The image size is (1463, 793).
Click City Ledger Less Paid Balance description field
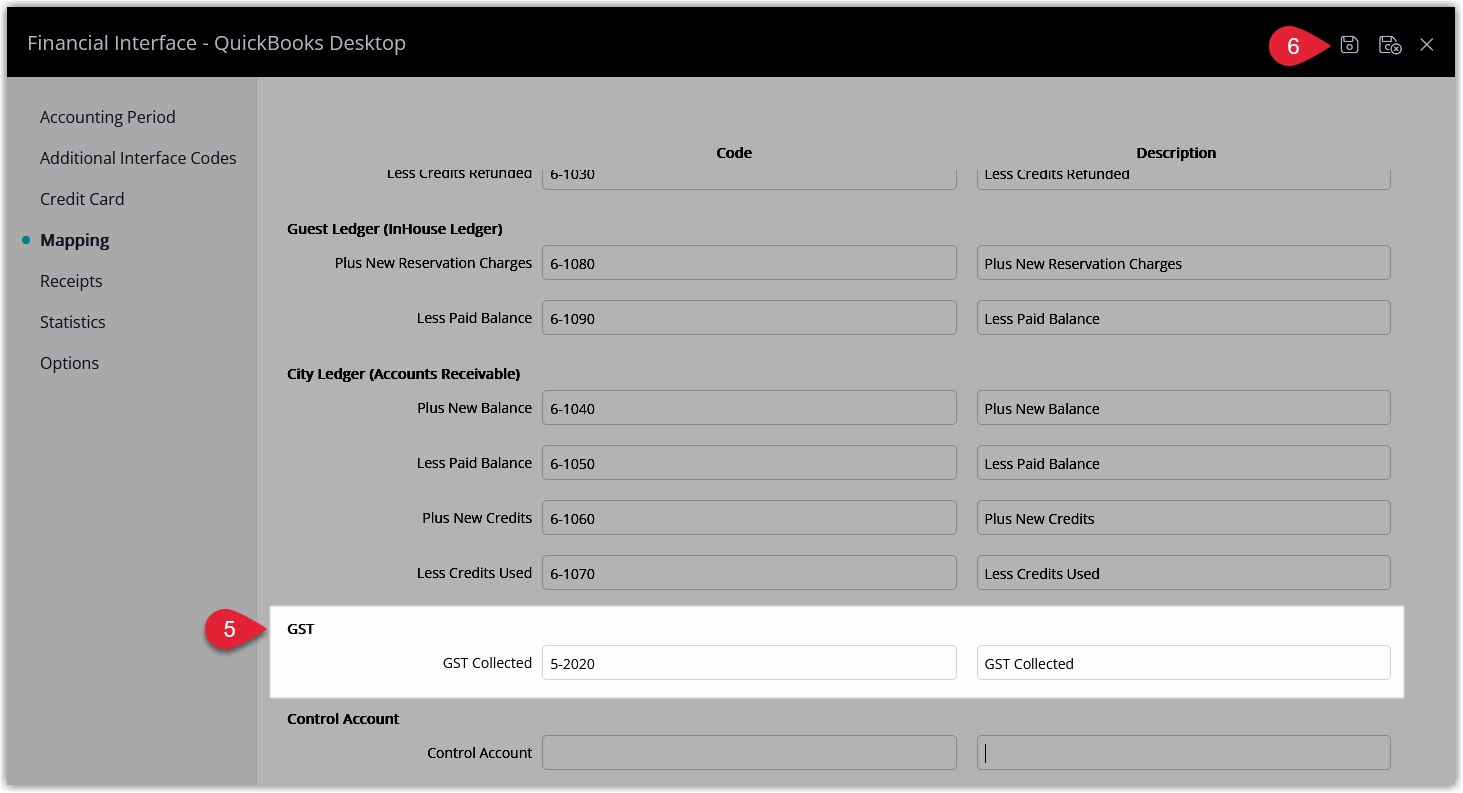(1183, 463)
